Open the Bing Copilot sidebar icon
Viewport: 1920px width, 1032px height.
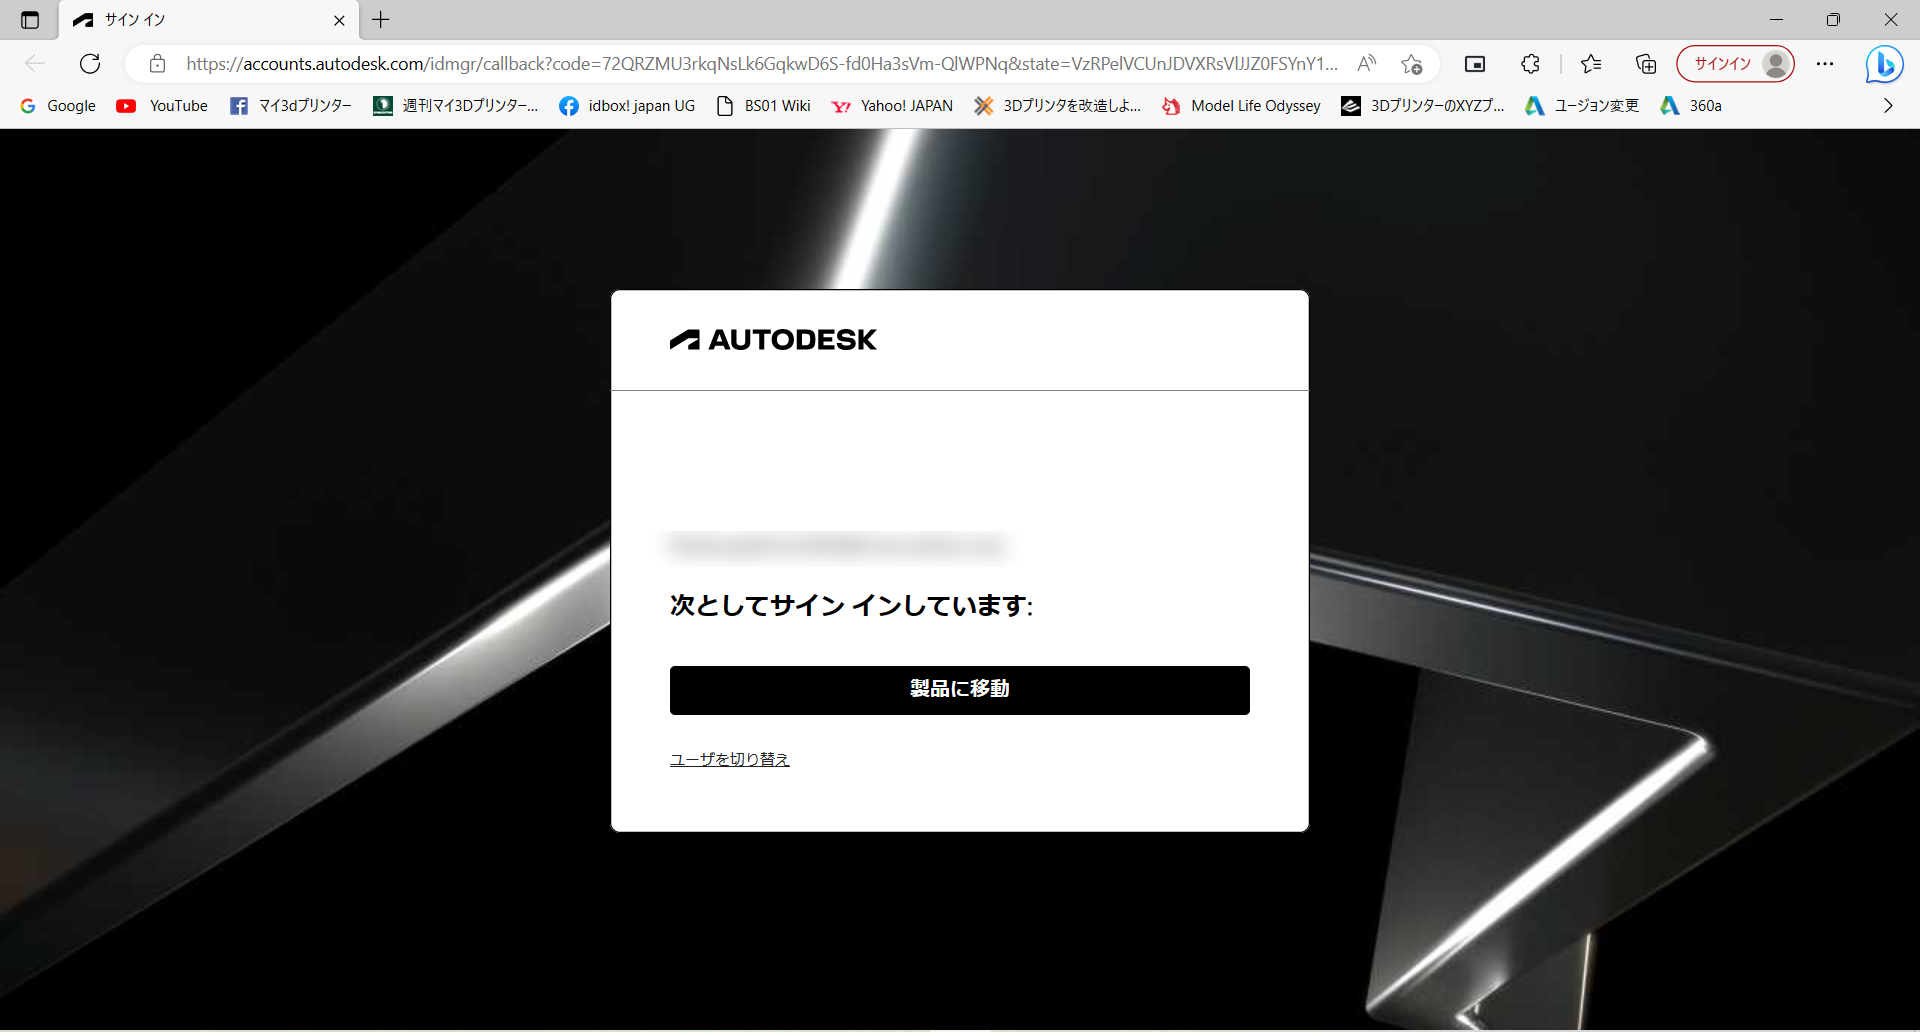1884,65
